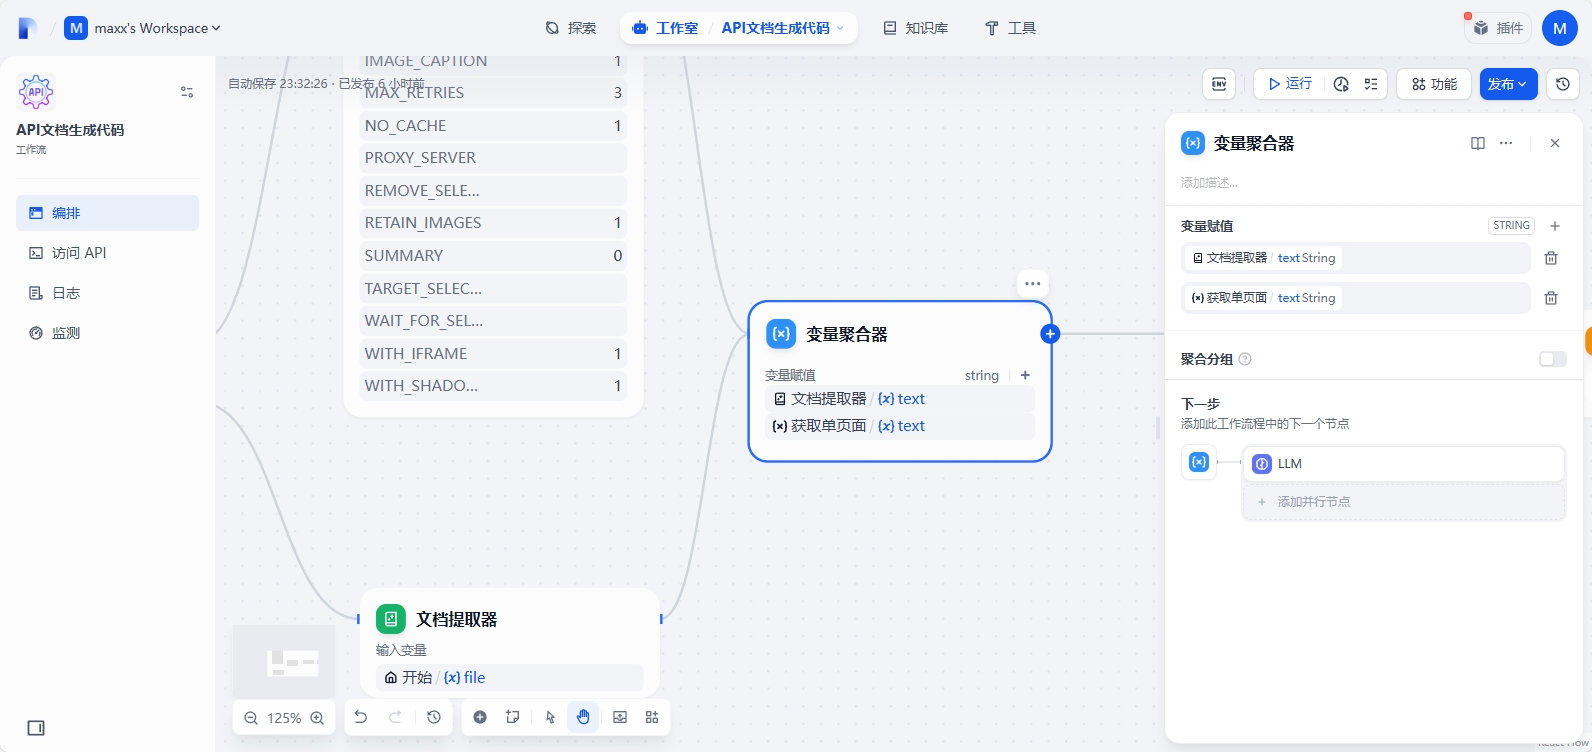Open 访问 API in the sidebar
The image size is (1592, 752).
107,253
